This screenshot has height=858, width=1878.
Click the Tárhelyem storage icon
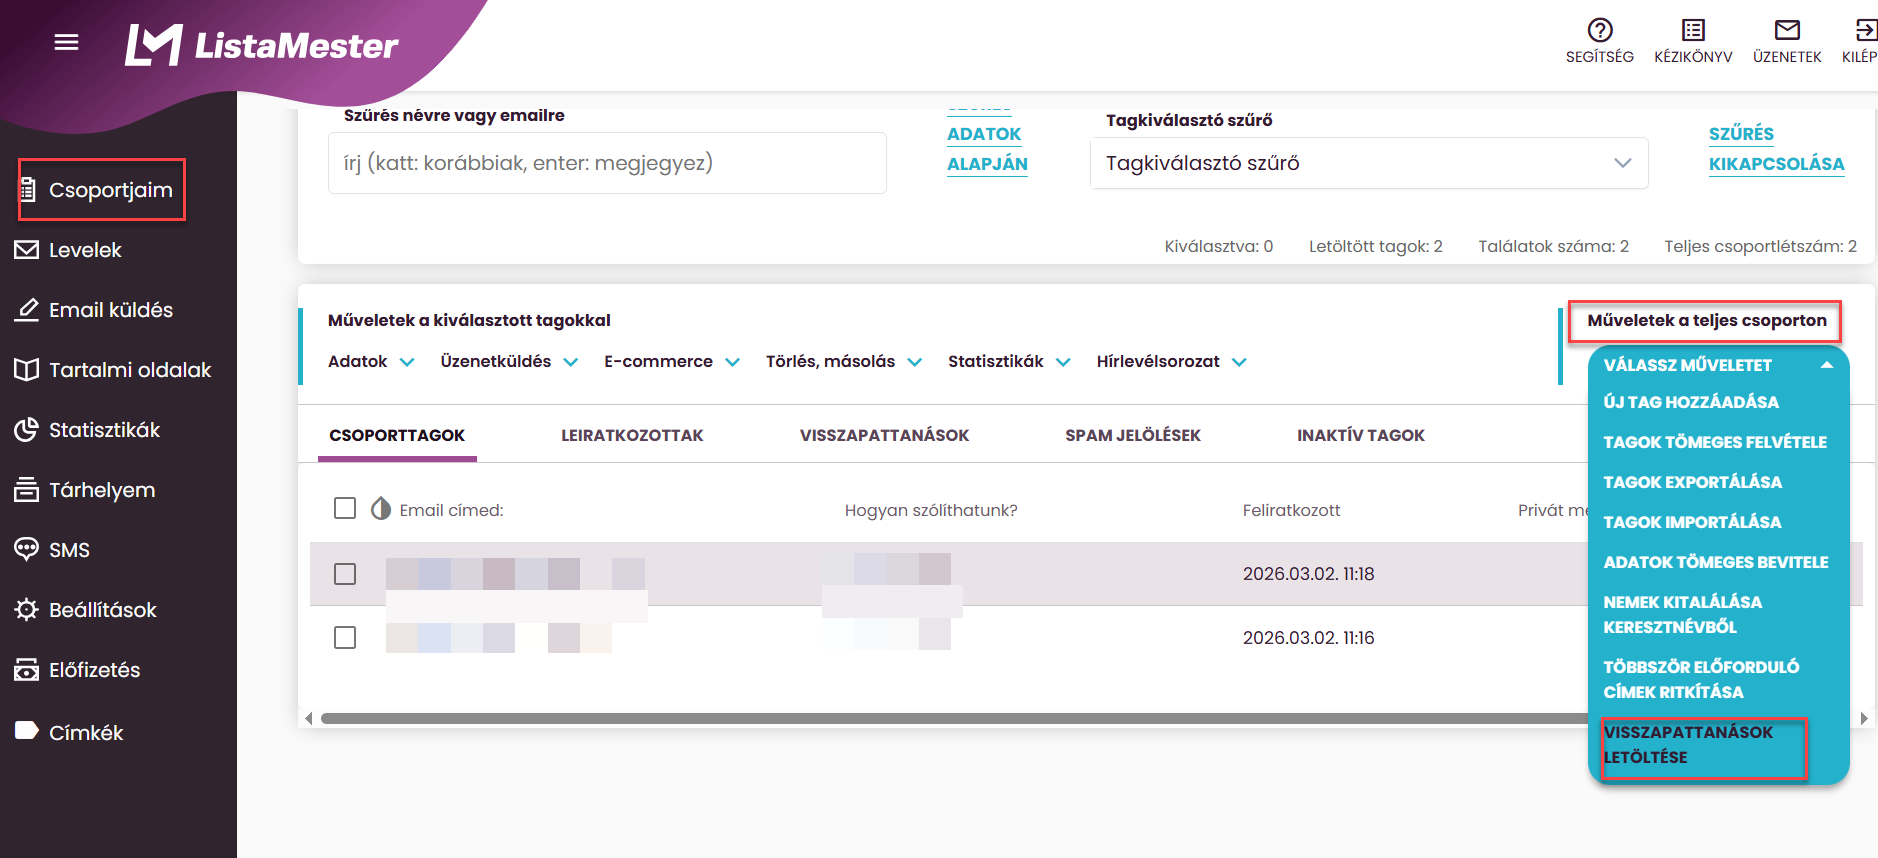point(27,490)
